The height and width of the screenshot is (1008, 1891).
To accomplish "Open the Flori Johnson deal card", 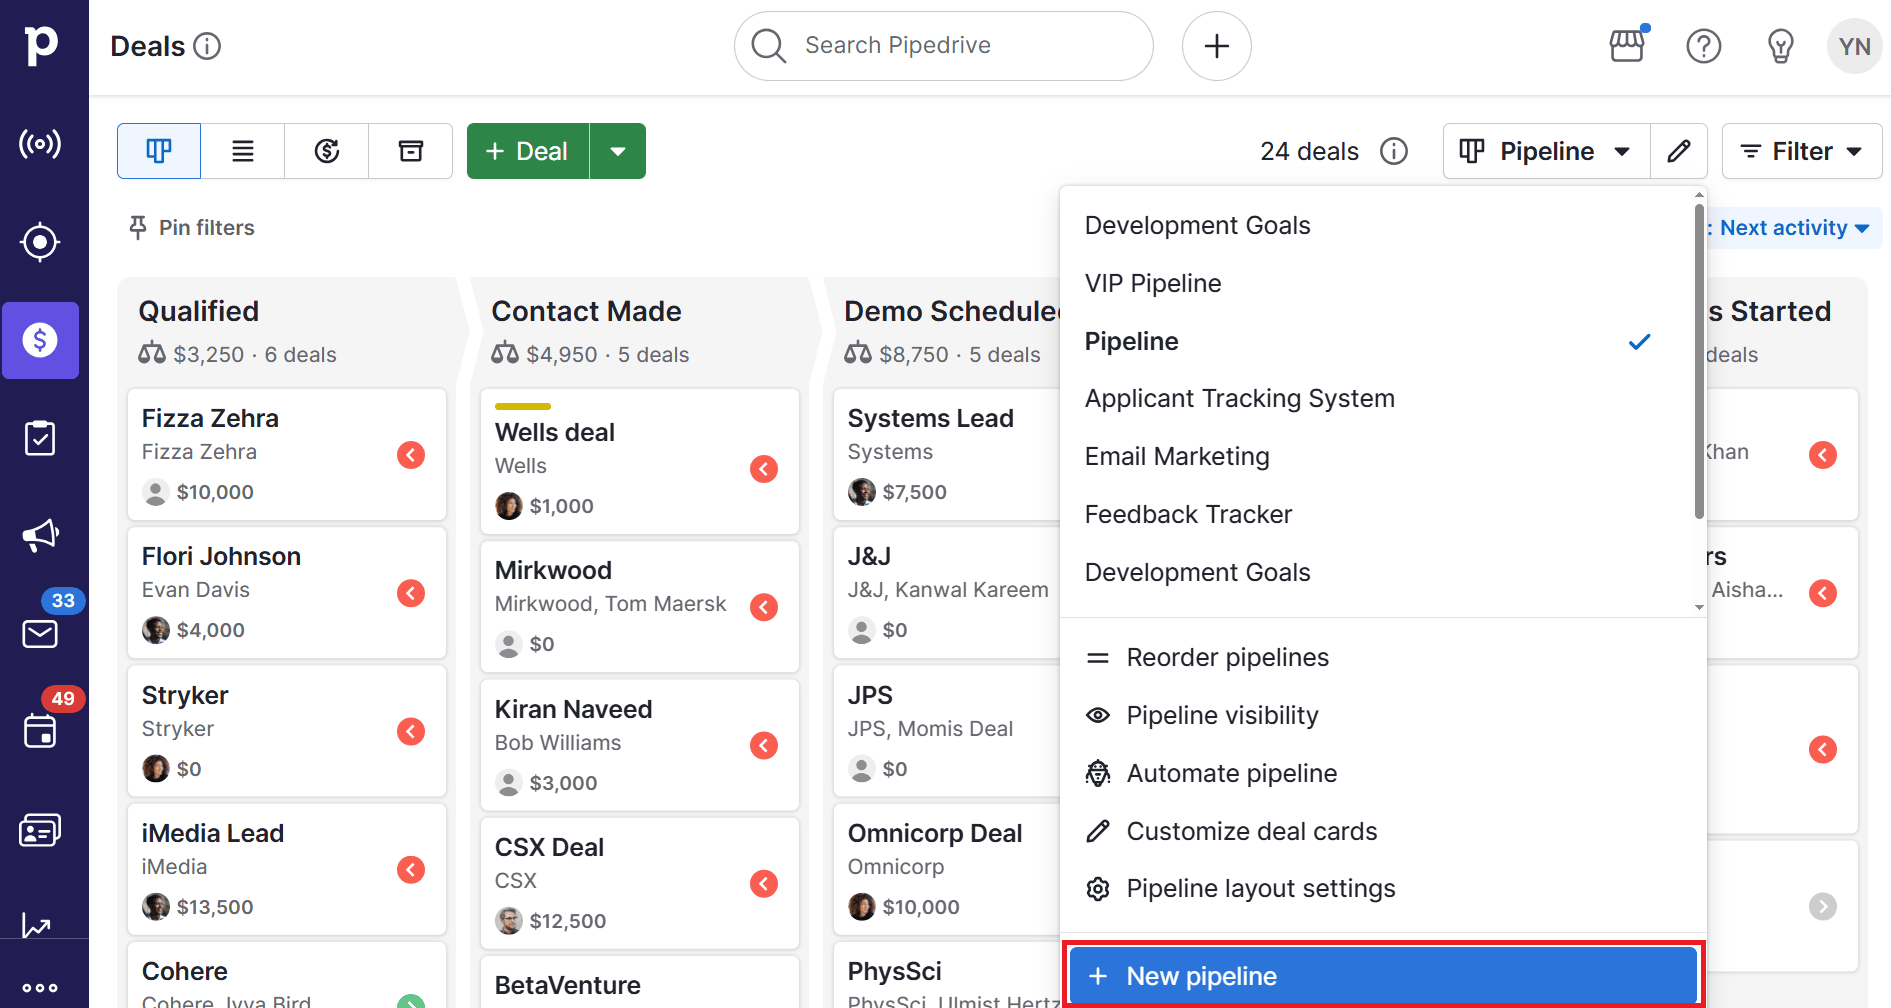I will pos(287,593).
